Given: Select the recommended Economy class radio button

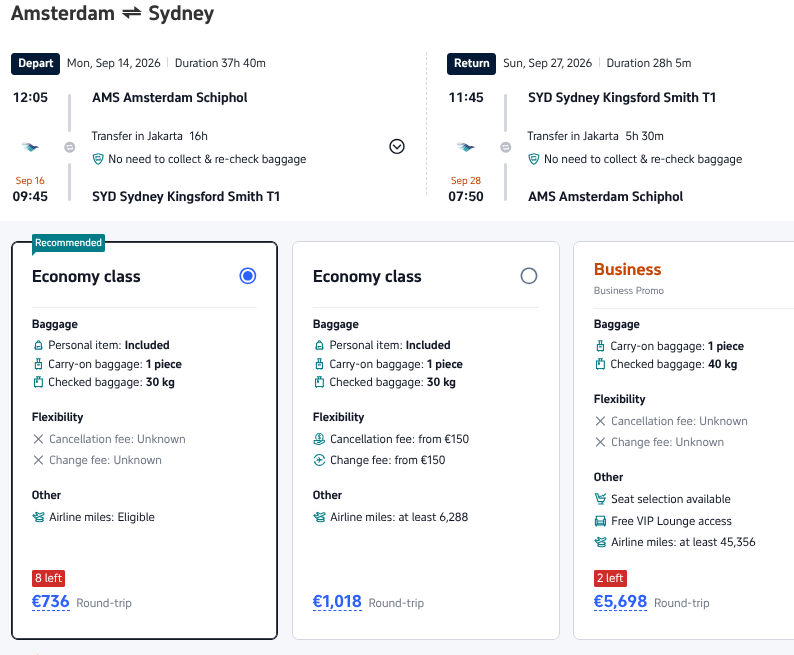Looking at the screenshot, I should click(x=248, y=276).
